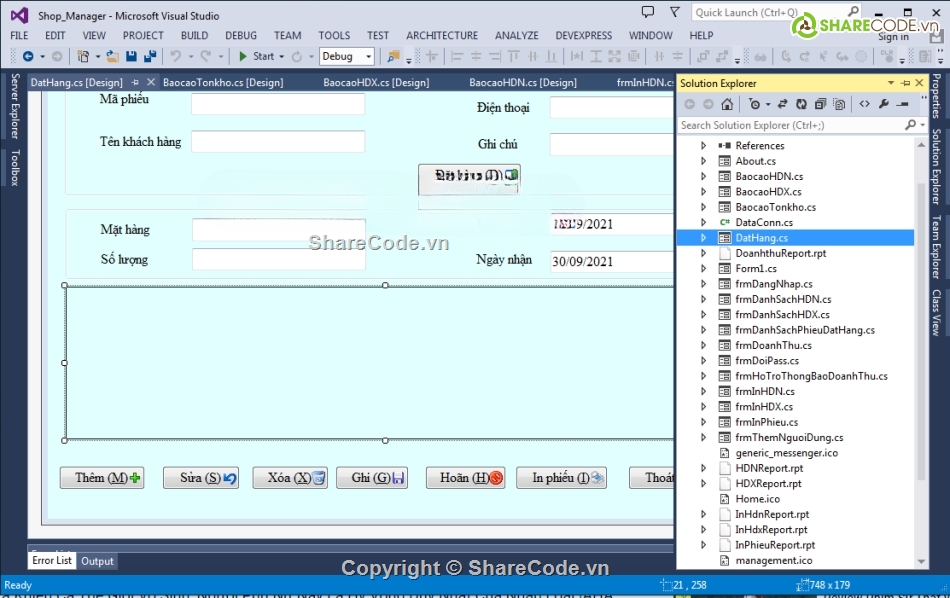The height and width of the screenshot is (598, 950).
Task: Save the current file with the disk icon
Action: point(131,56)
